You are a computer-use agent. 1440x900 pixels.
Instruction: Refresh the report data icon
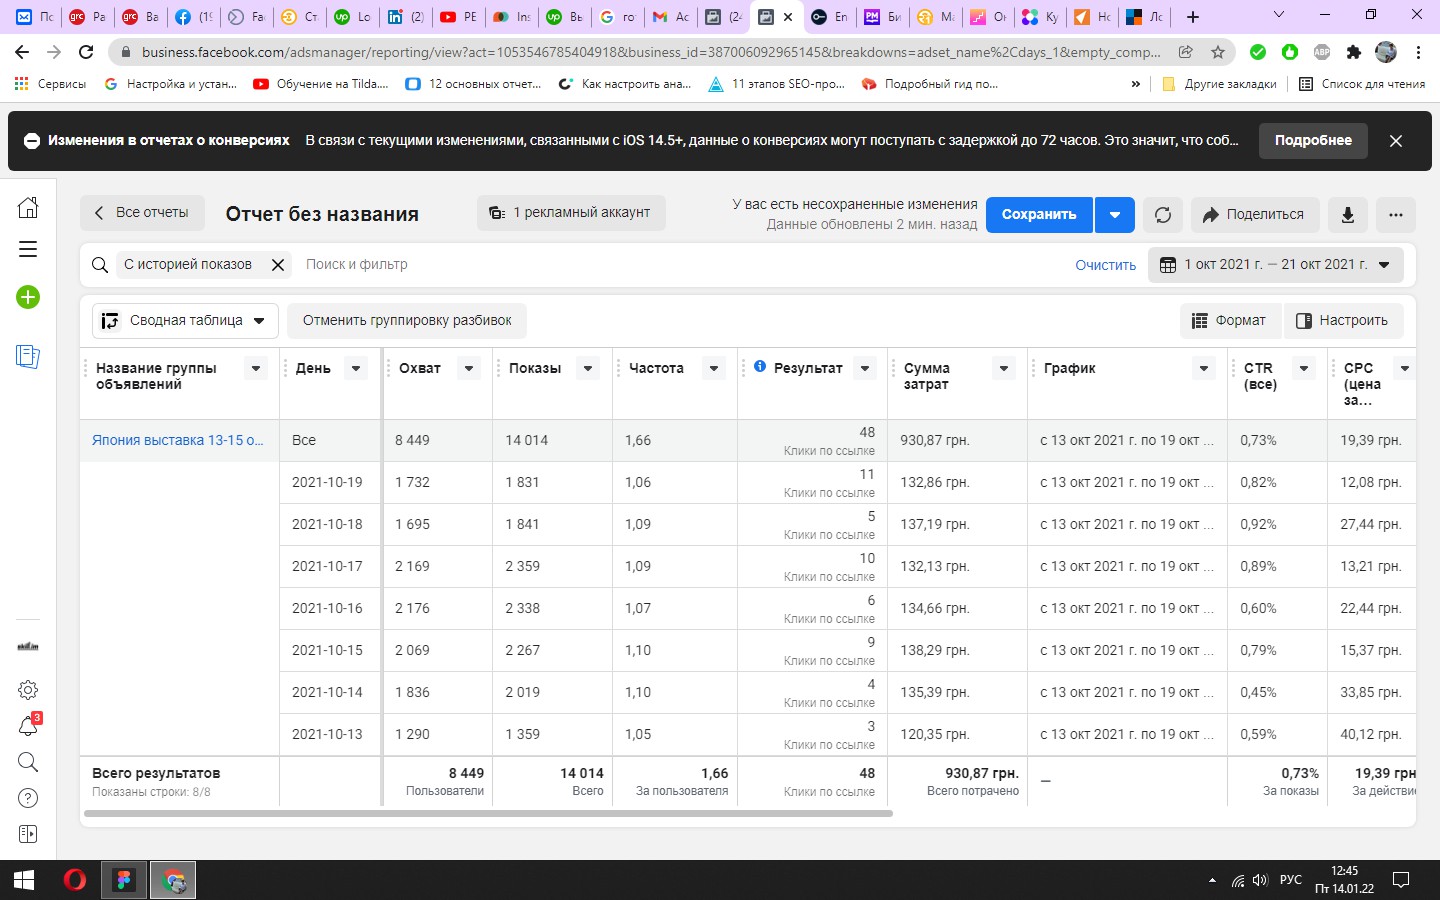(1163, 214)
